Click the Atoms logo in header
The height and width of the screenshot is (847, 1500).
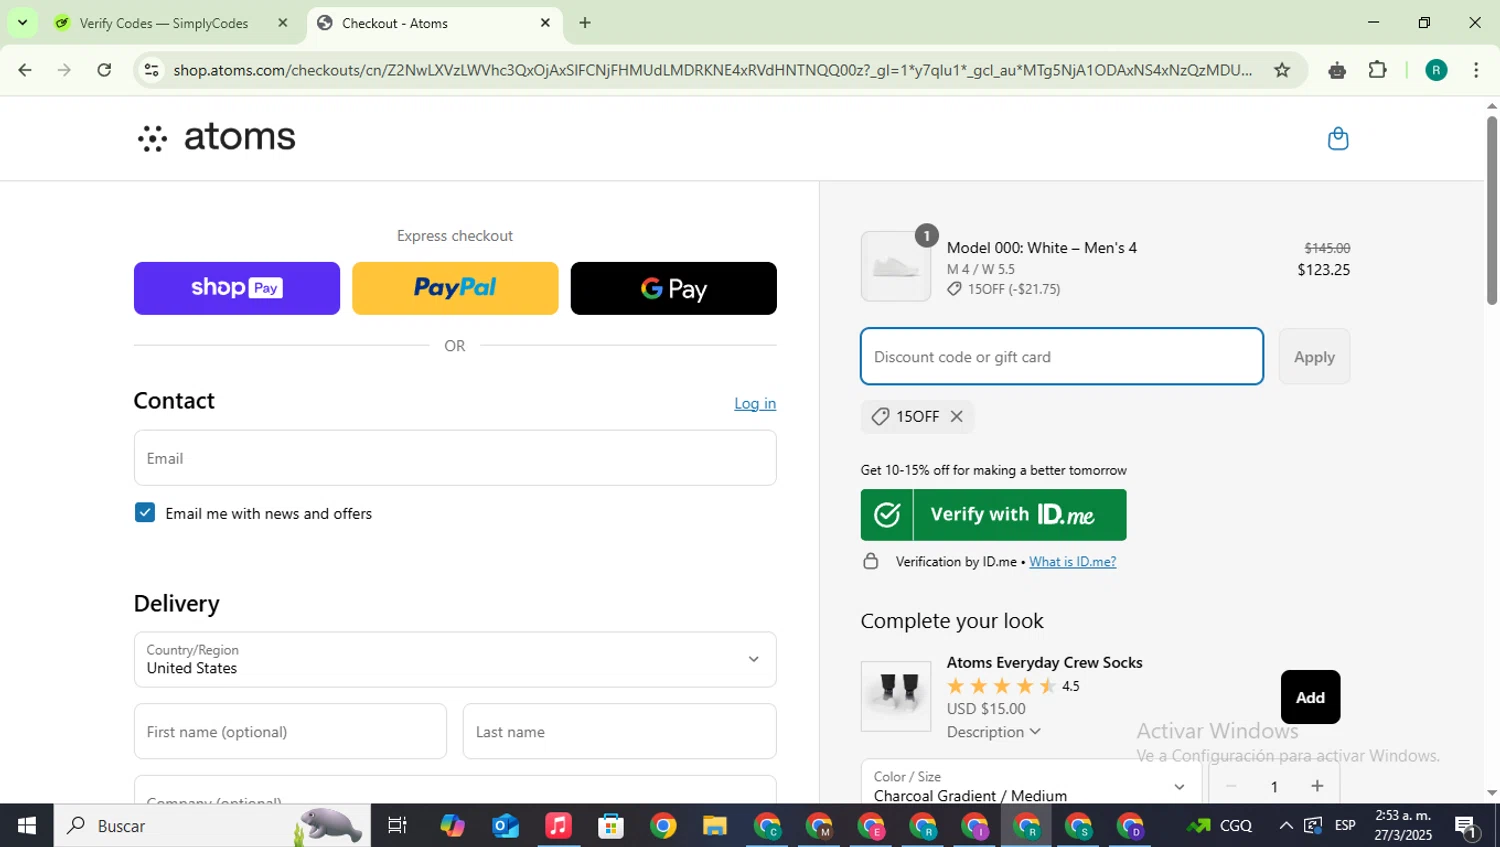point(217,138)
